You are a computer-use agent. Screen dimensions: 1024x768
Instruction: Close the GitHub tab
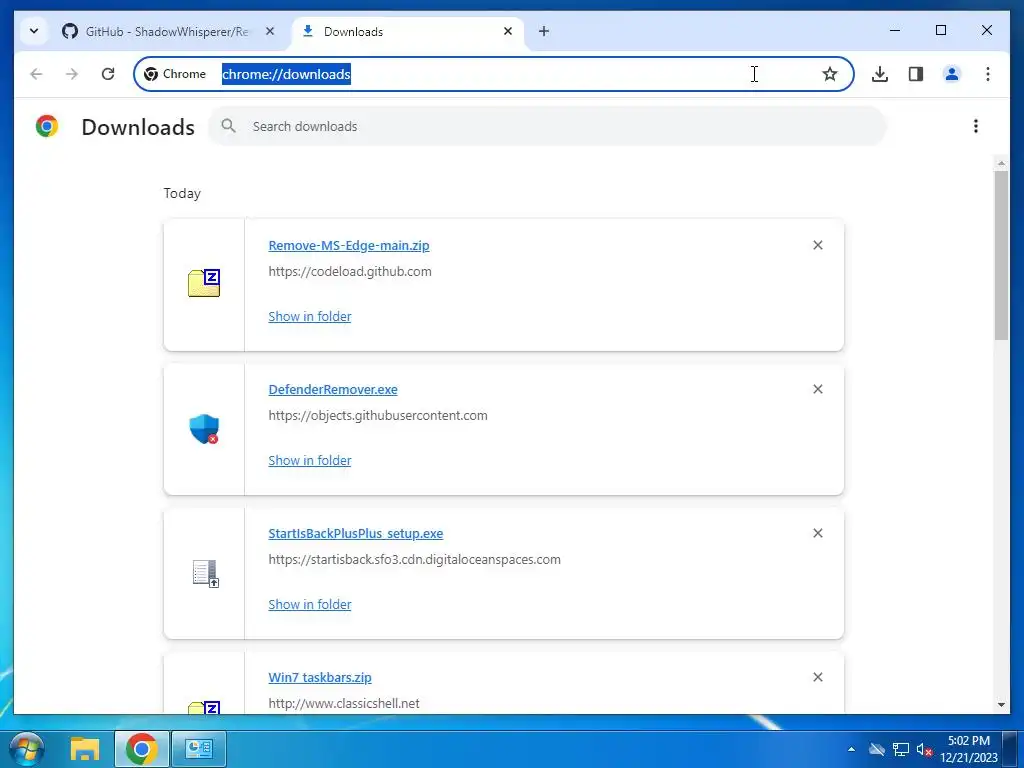[270, 31]
